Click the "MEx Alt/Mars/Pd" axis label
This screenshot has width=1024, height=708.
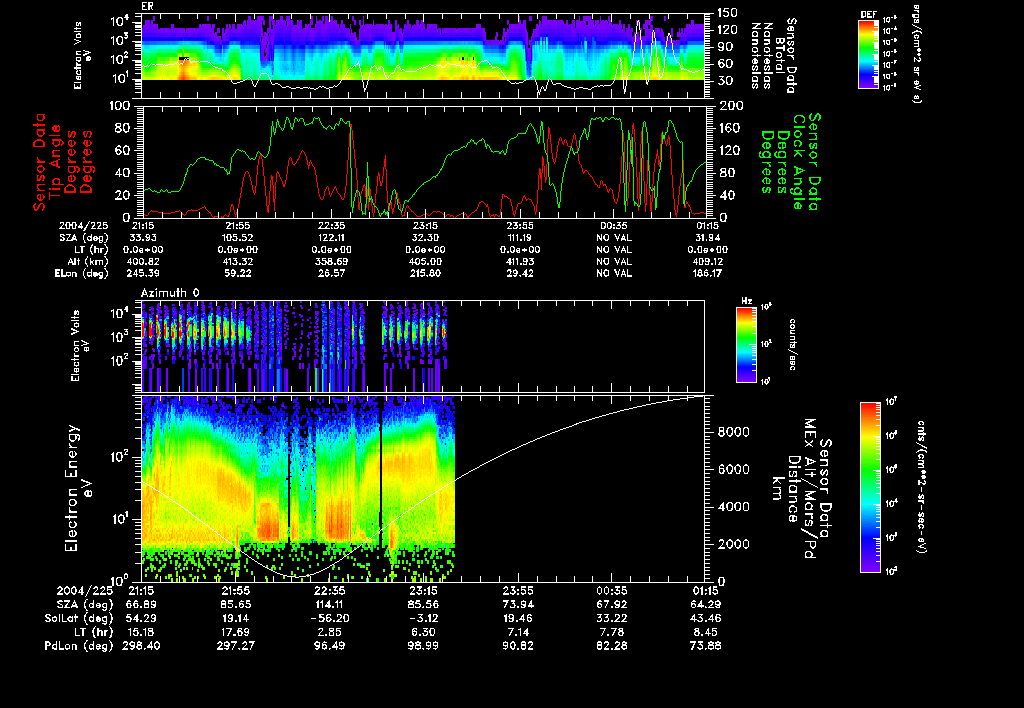(809, 489)
